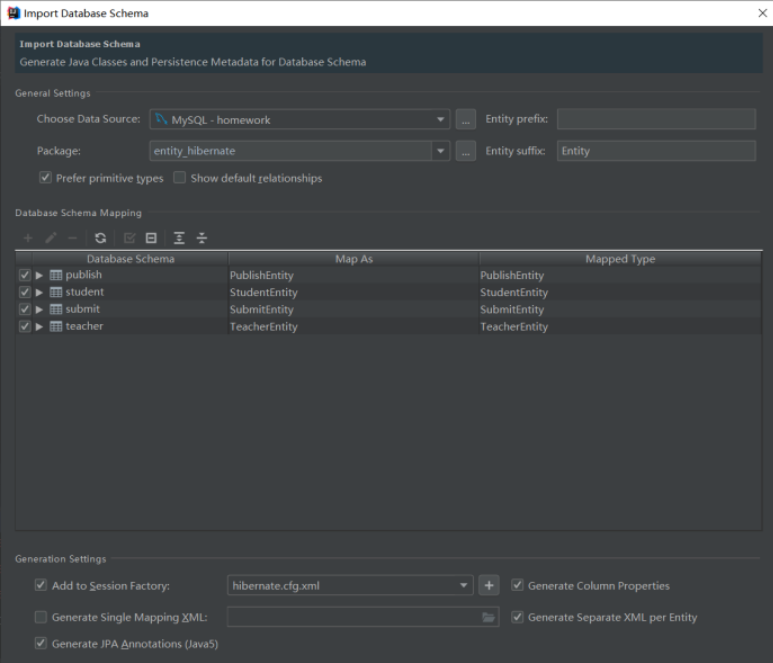Image resolution: width=773 pixels, height=663 pixels.
Task: Click the MySQL data source icon
Action: [x=161, y=119]
